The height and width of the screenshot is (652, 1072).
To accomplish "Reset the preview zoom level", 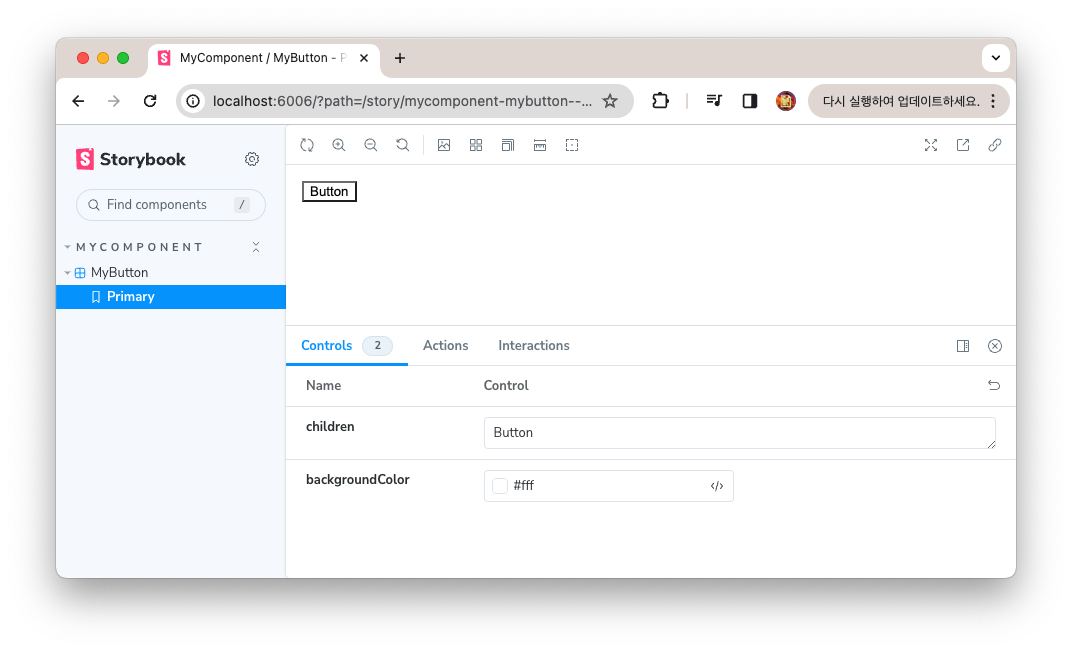I will tap(403, 145).
